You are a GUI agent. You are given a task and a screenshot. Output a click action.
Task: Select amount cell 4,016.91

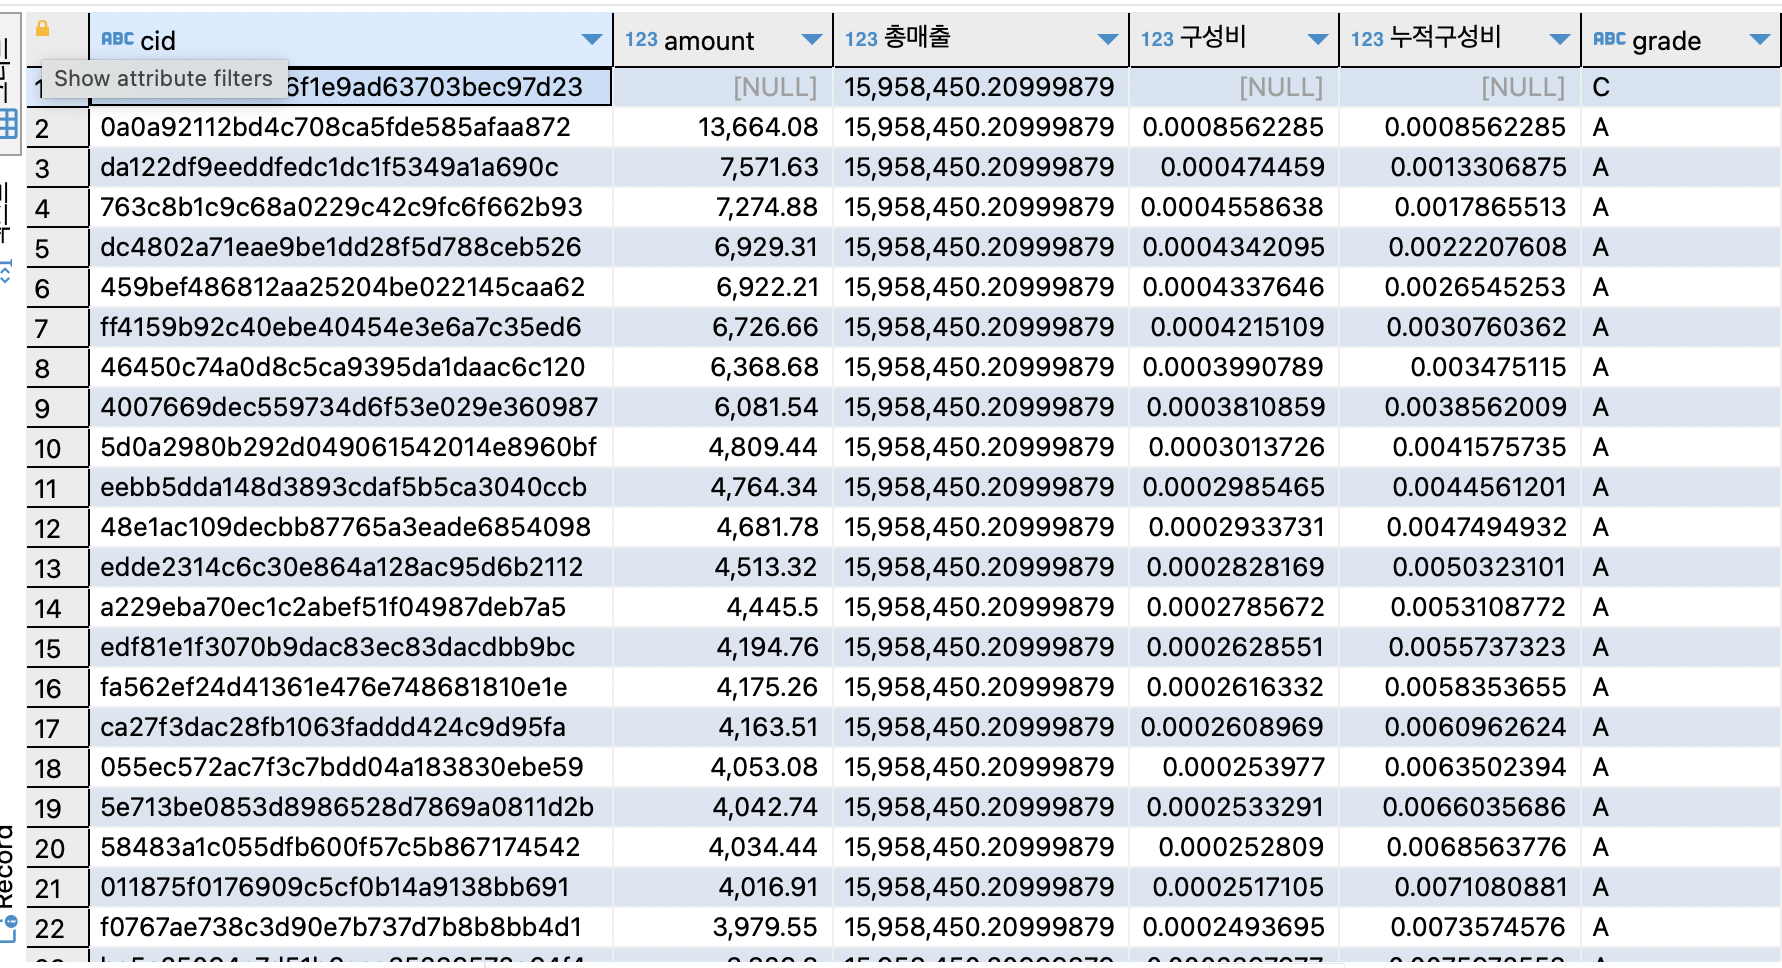point(722,887)
